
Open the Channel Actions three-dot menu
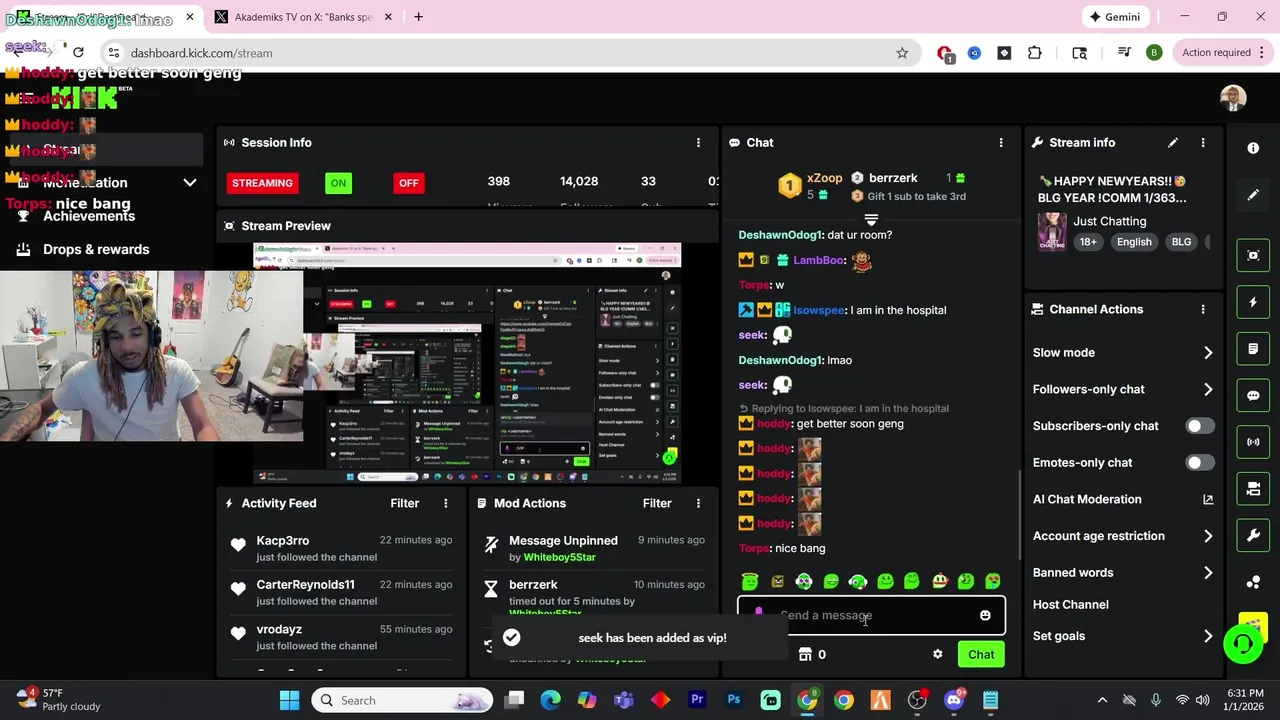coord(1203,310)
